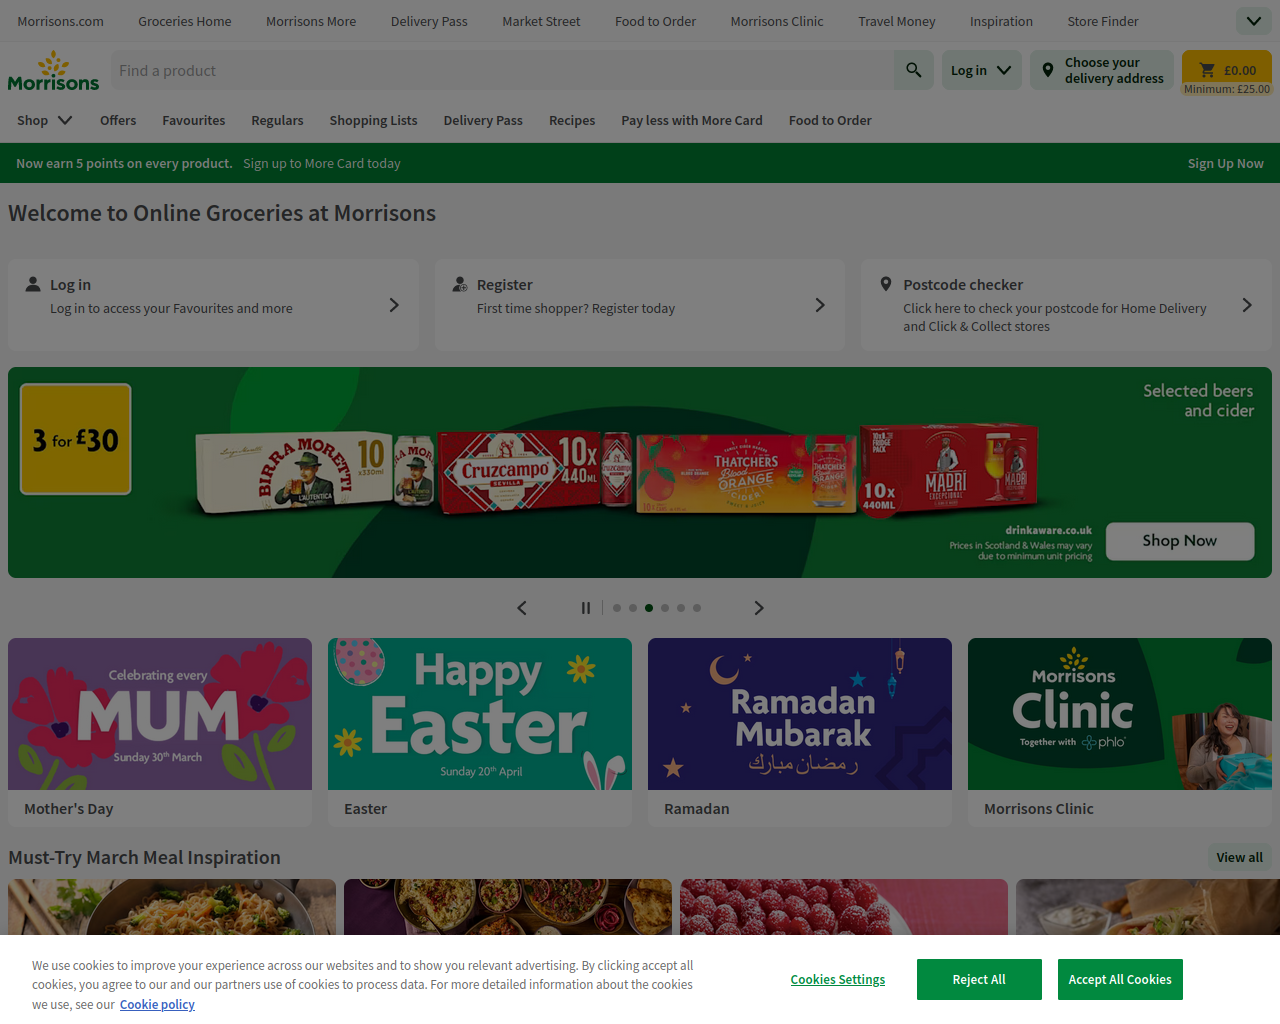Click Inspiration top link
Viewport: 1280px width, 1024px height.
click(1001, 21)
